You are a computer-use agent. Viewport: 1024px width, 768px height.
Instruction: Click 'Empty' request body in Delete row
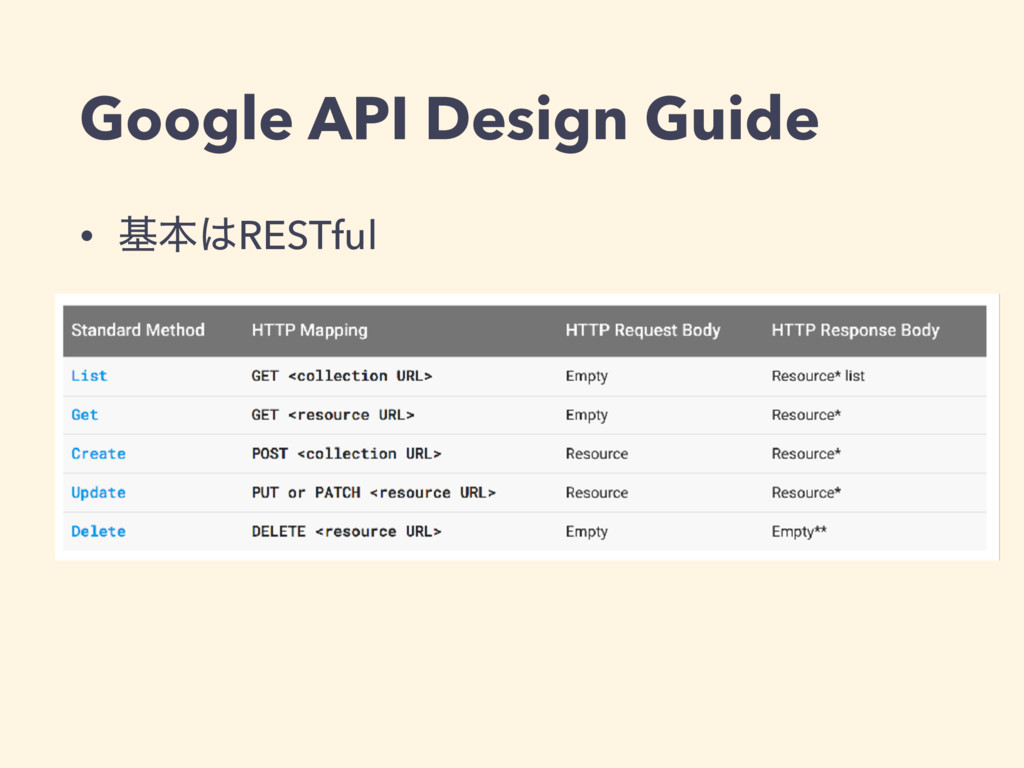(x=586, y=532)
